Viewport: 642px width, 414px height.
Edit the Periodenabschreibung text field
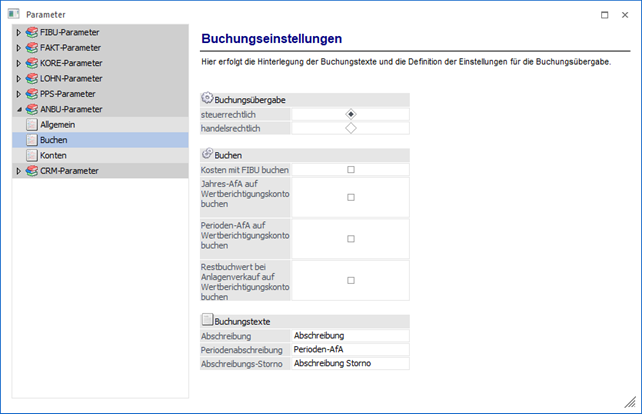[x=350, y=350]
